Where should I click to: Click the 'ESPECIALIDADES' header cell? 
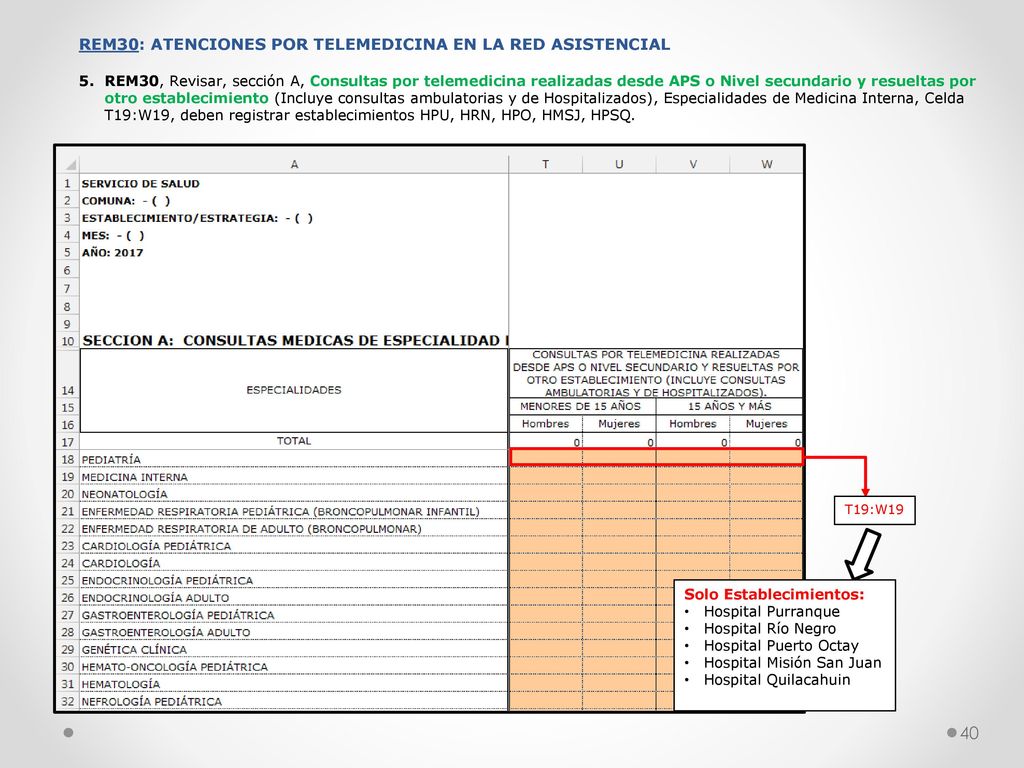pos(294,390)
